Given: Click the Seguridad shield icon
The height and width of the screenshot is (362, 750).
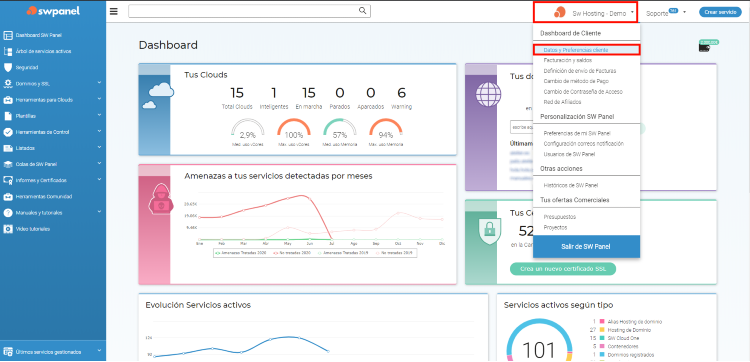Looking at the screenshot, I should point(8,67).
